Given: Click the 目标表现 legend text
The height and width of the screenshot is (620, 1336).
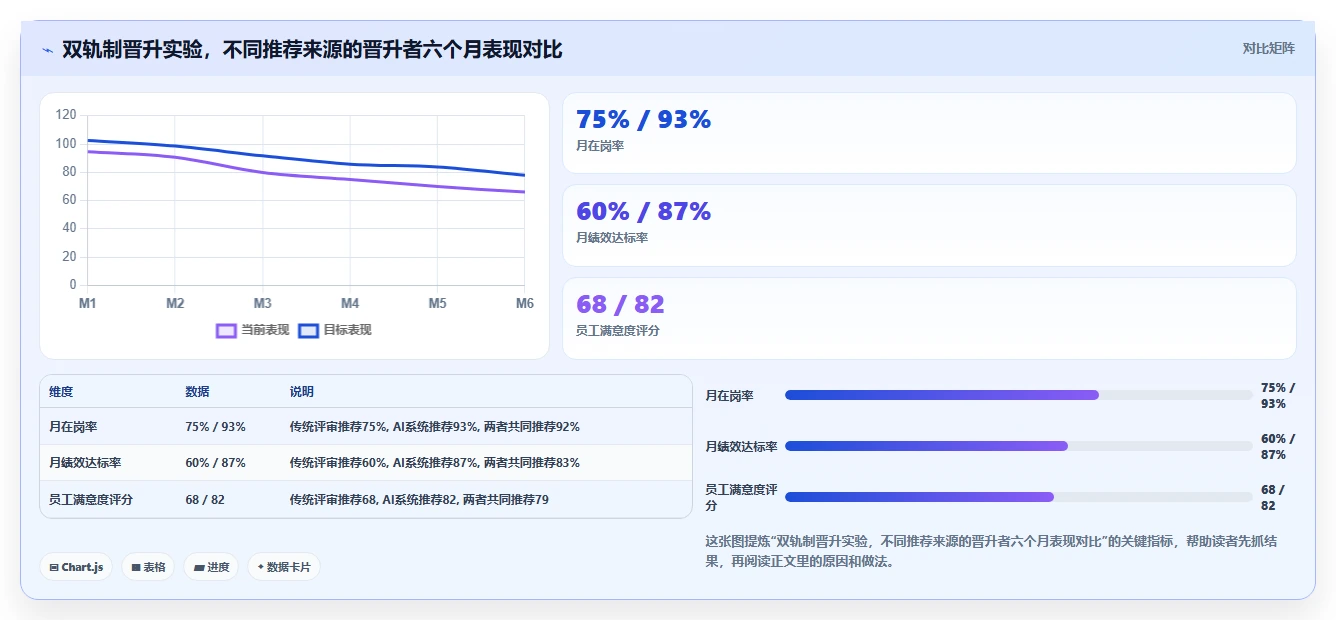Looking at the screenshot, I should tap(347, 331).
